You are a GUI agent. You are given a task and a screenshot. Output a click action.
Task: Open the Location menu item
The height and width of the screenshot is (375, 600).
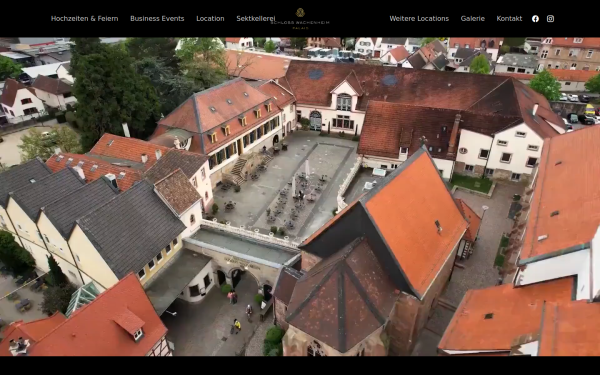210,18
